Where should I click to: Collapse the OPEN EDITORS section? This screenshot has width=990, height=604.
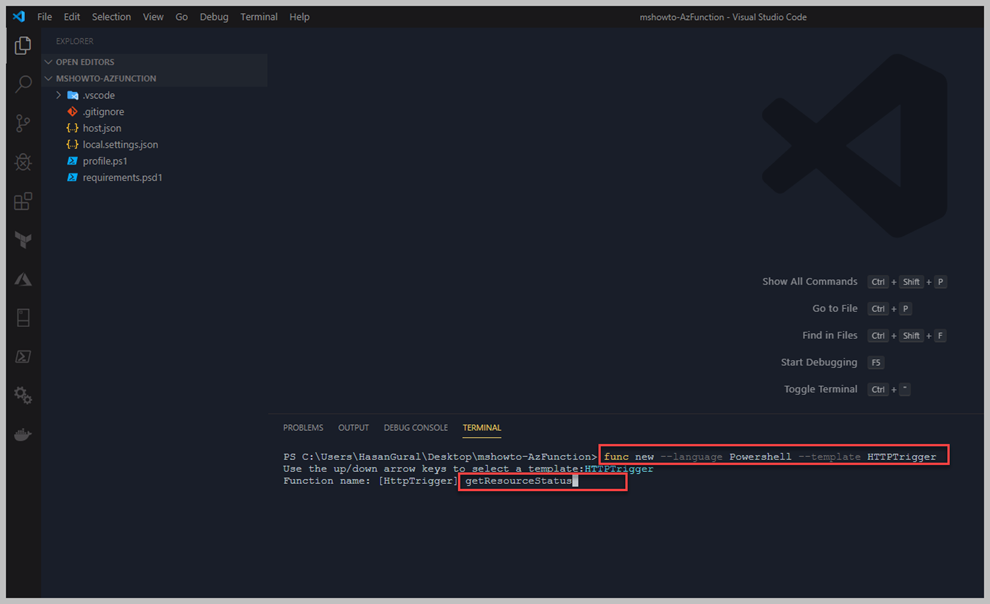tap(49, 62)
